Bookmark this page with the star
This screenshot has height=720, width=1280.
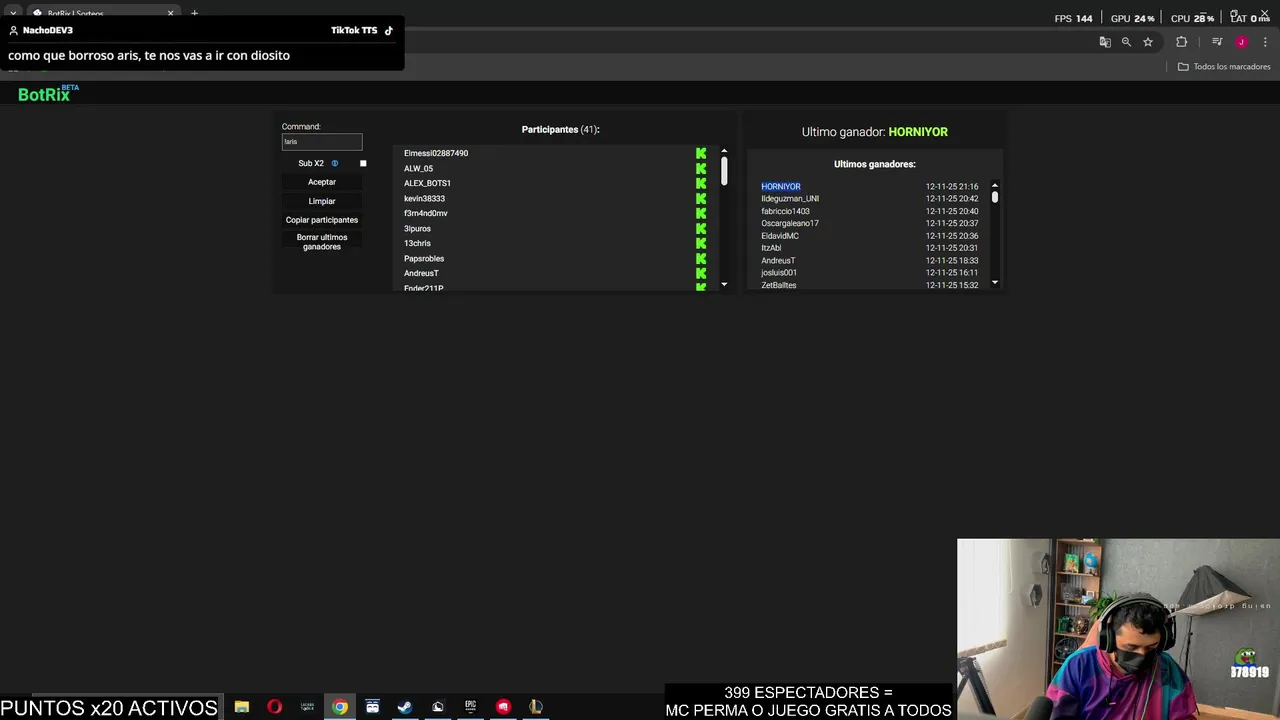tap(1148, 42)
